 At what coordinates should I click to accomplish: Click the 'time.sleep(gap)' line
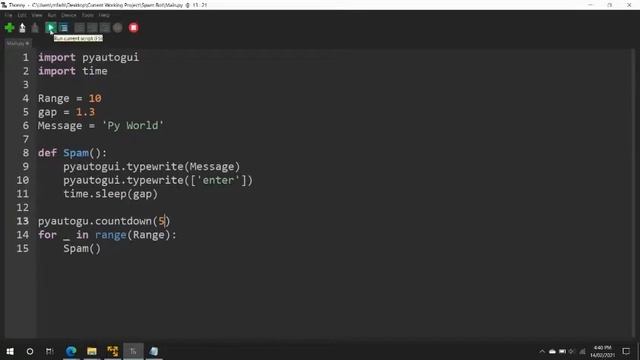110,194
